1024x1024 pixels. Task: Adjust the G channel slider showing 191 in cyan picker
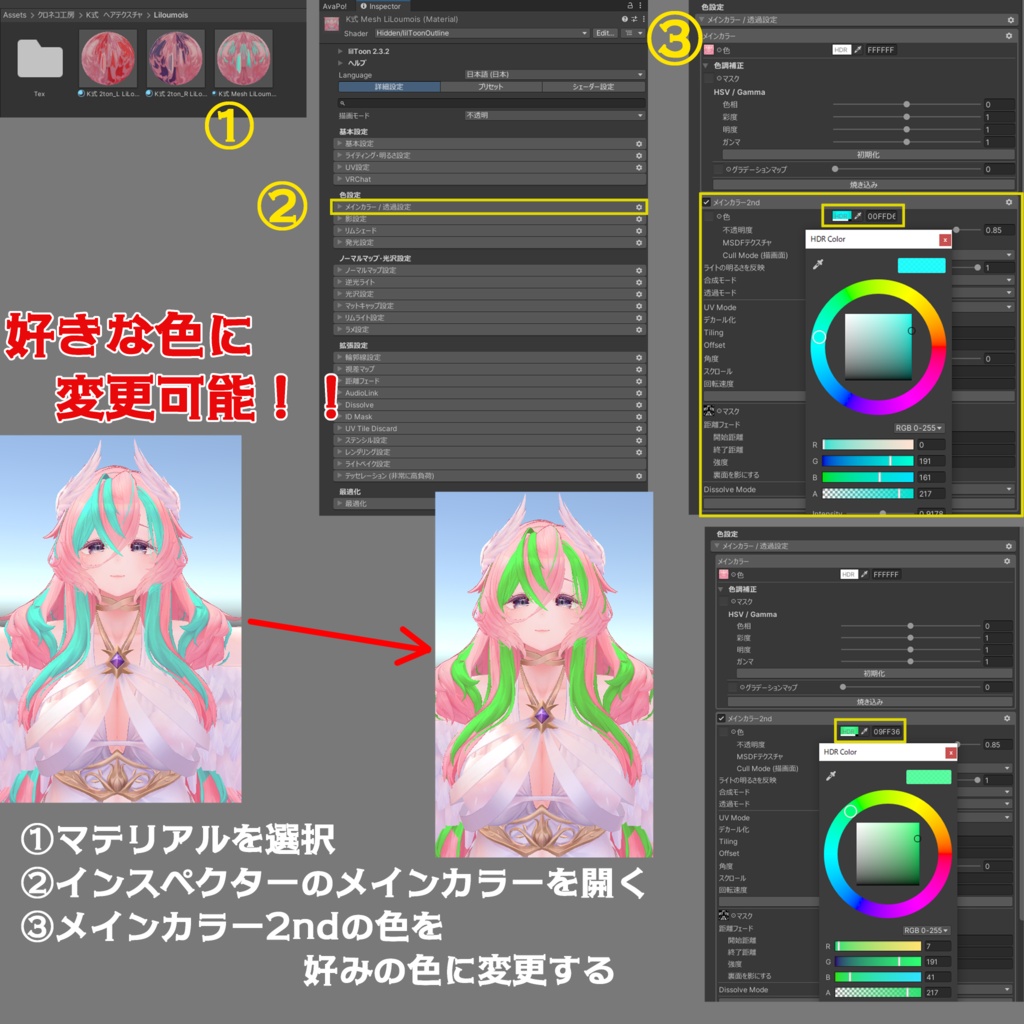tap(867, 461)
